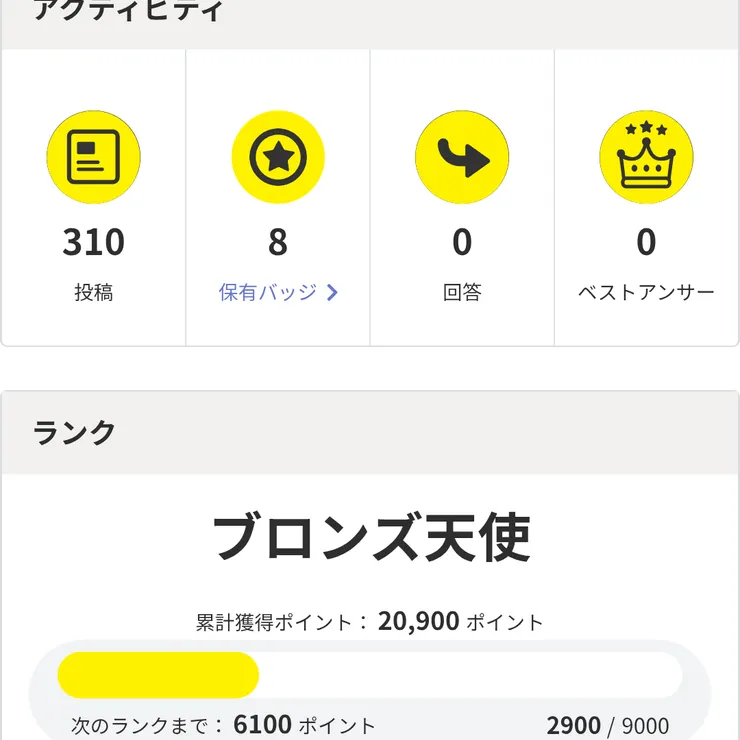
Task: Click the badge count 8
Action: click(278, 242)
